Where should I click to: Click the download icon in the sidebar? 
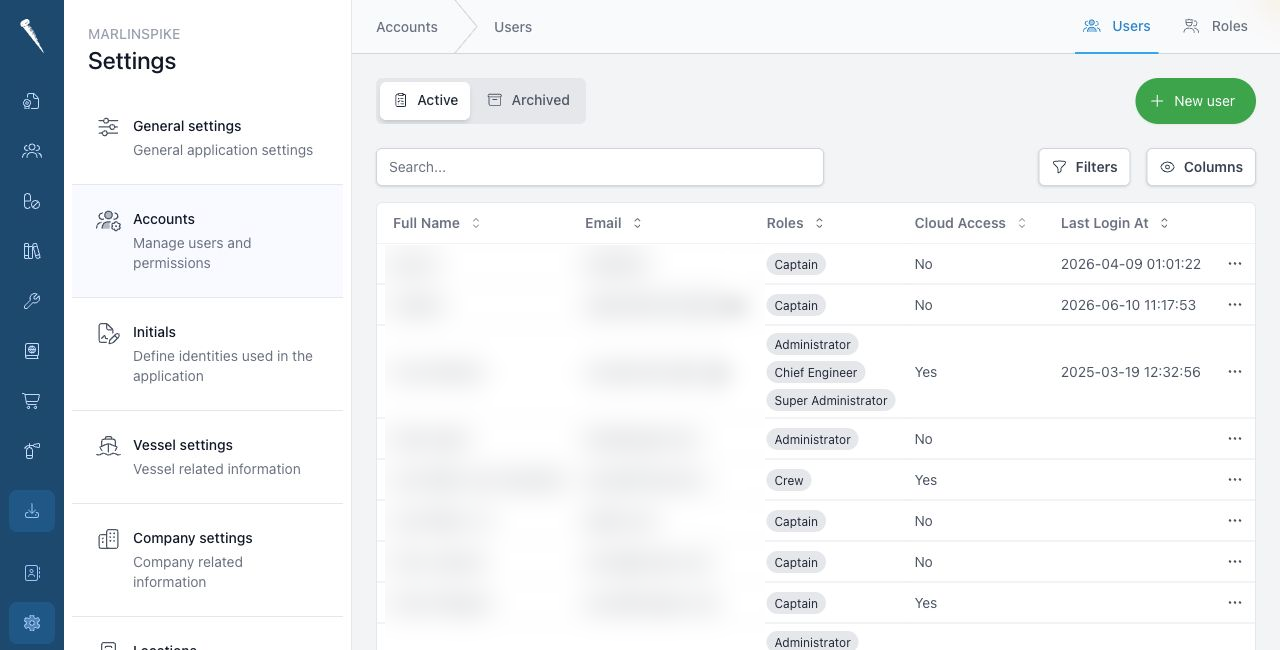(32, 511)
